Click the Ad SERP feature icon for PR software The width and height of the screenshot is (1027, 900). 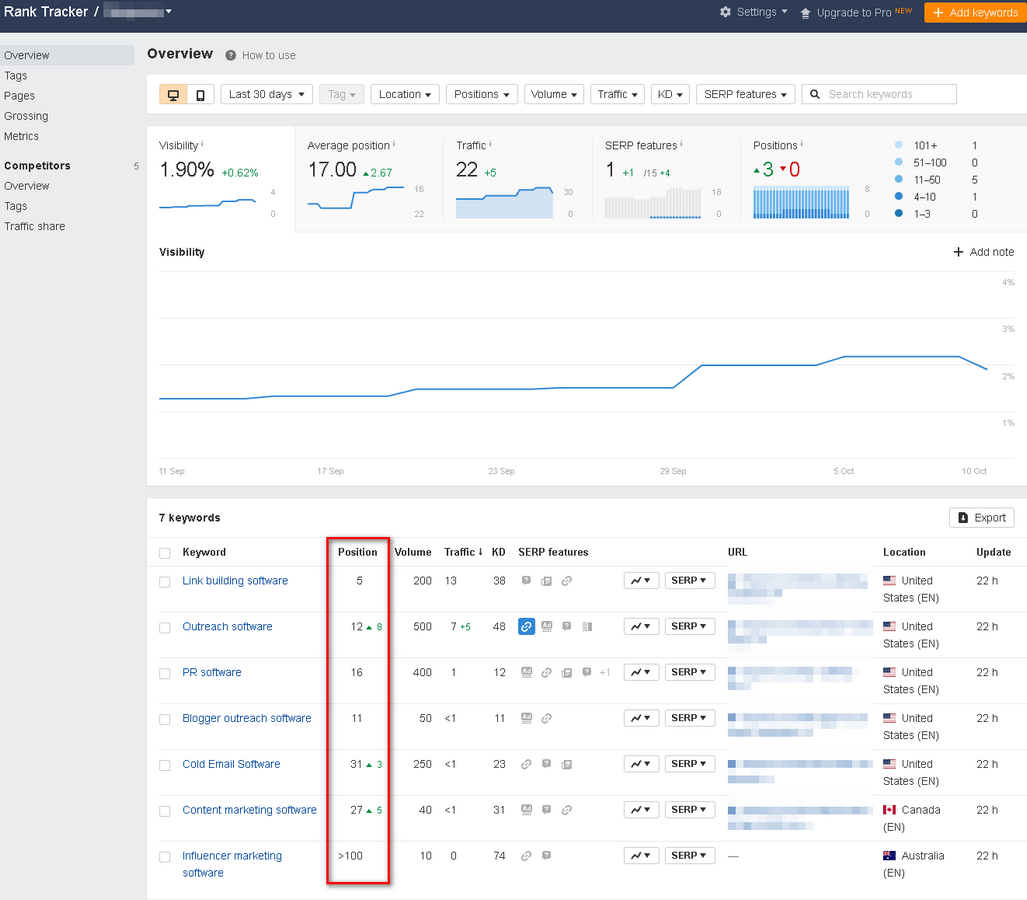(x=526, y=672)
